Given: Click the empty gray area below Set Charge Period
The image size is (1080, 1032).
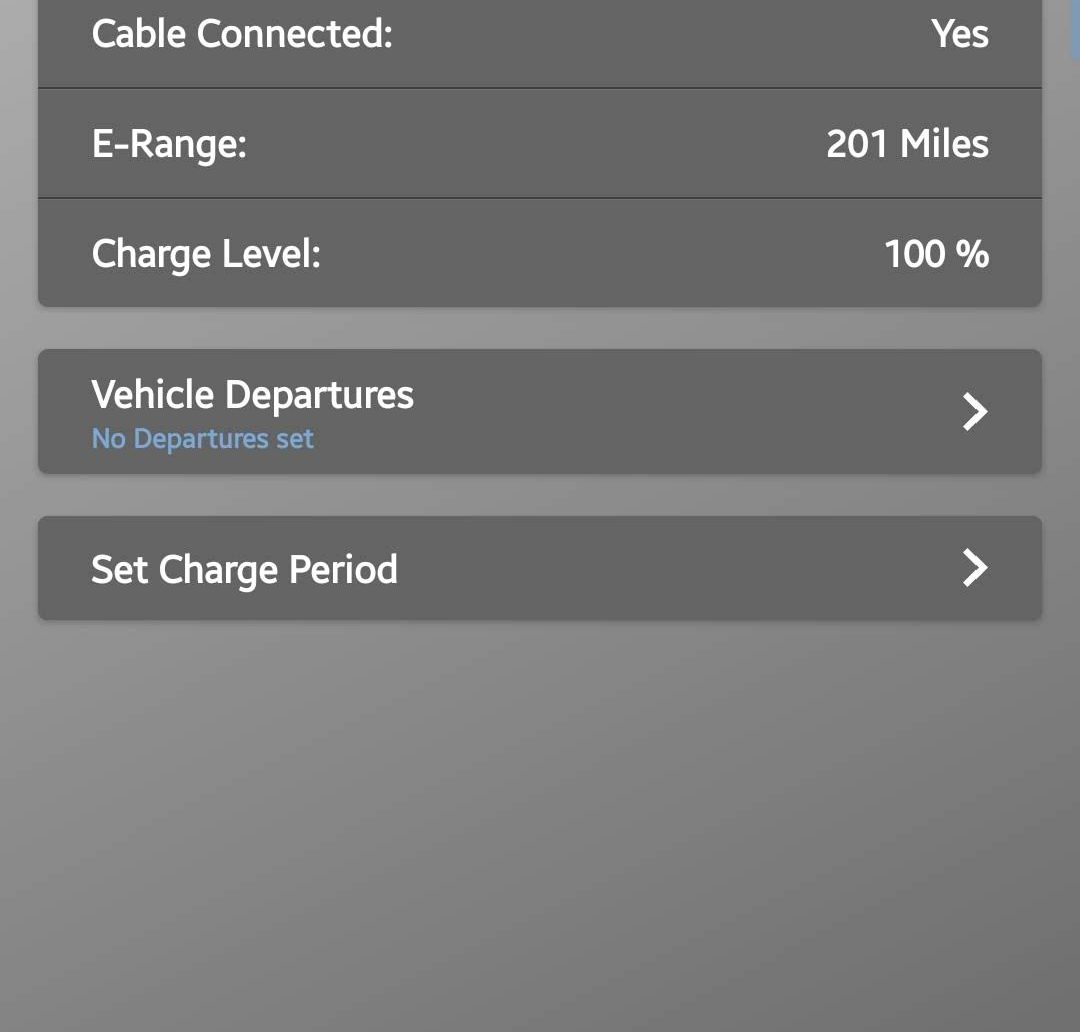Looking at the screenshot, I should 540,827.
